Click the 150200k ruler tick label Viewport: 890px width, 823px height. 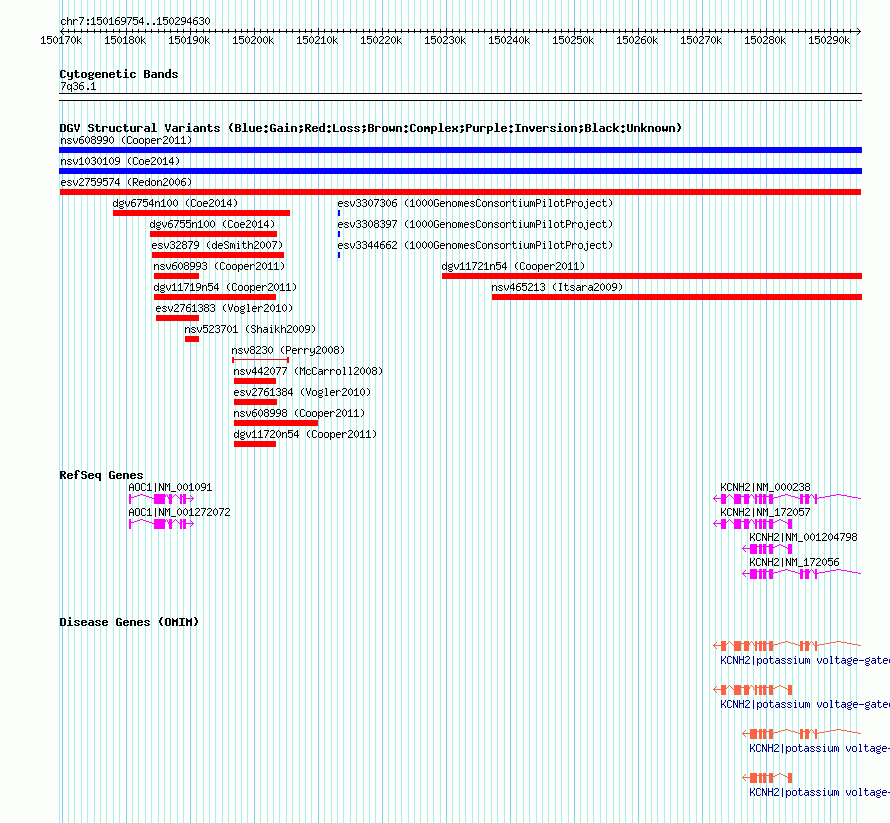point(253,40)
